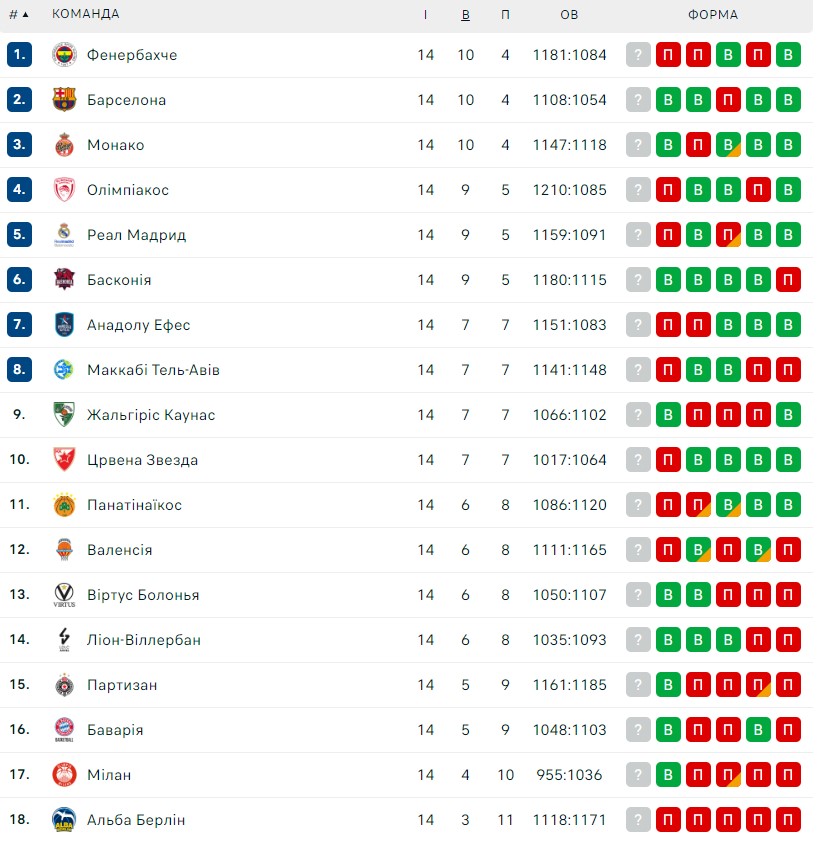Open the Олімпіакос team logo
The height and width of the screenshot is (841, 820).
[x=64, y=190]
